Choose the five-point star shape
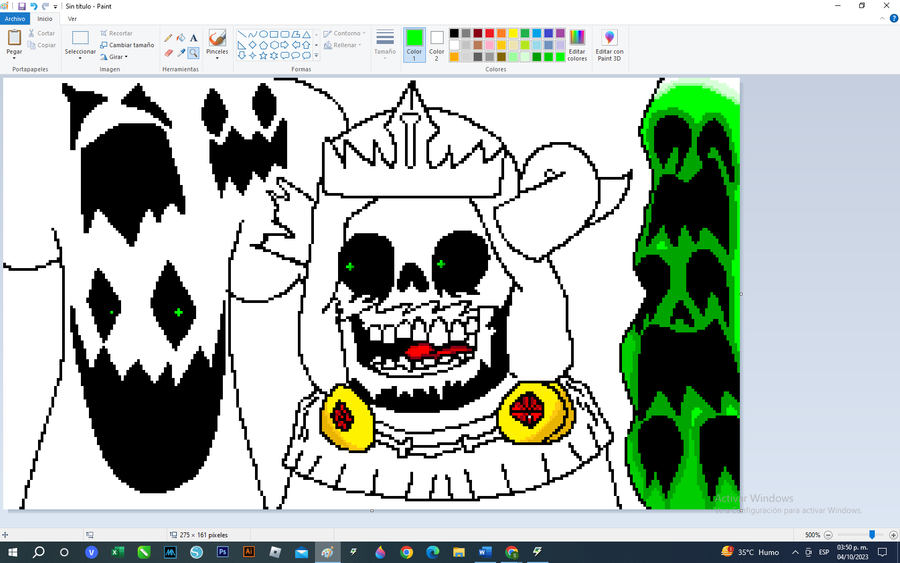The height and width of the screenshot is (563, 900). [x=263, y=56]
